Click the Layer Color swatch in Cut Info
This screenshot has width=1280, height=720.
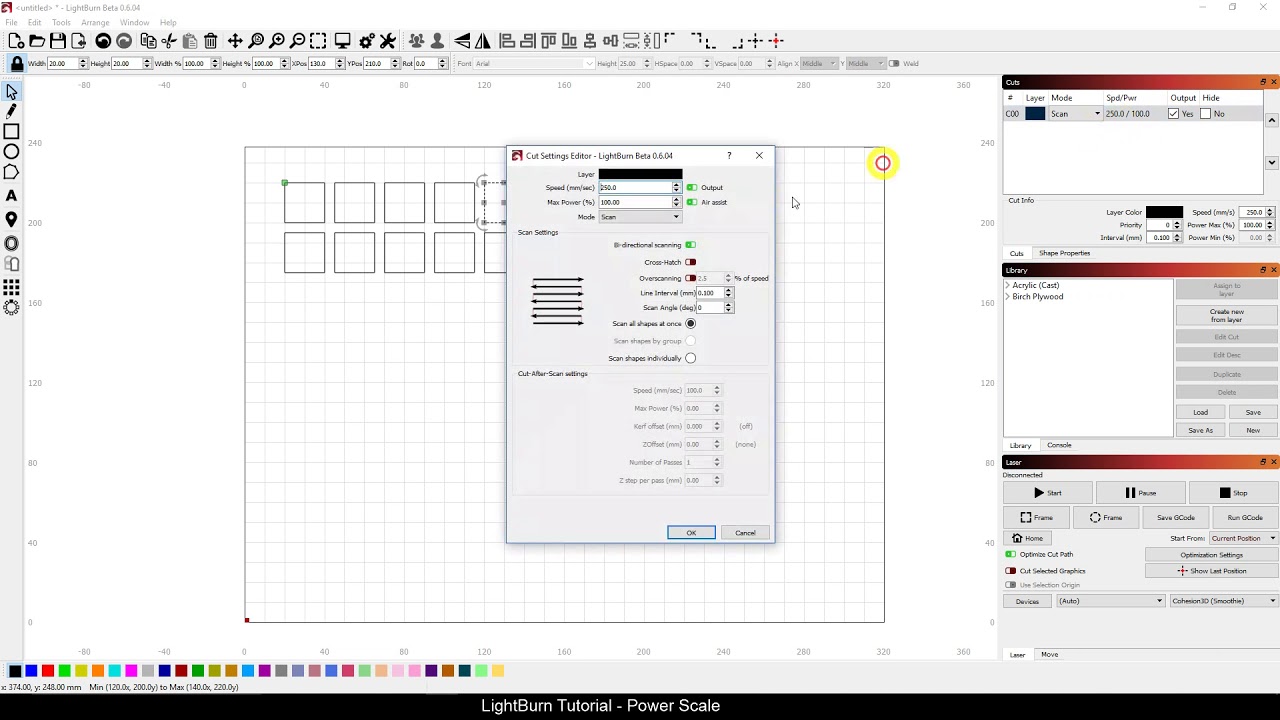(x=1164, y=212)
